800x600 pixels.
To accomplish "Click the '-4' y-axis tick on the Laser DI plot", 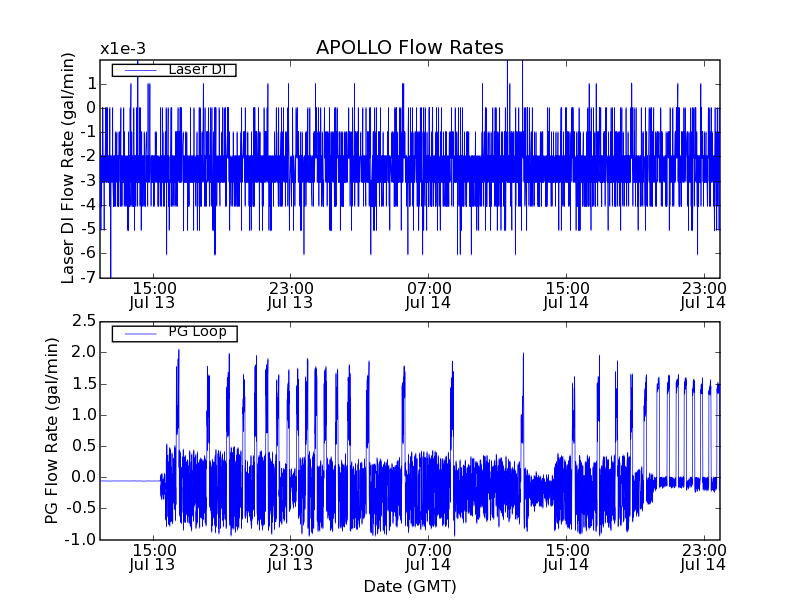I will pos(88,205).
